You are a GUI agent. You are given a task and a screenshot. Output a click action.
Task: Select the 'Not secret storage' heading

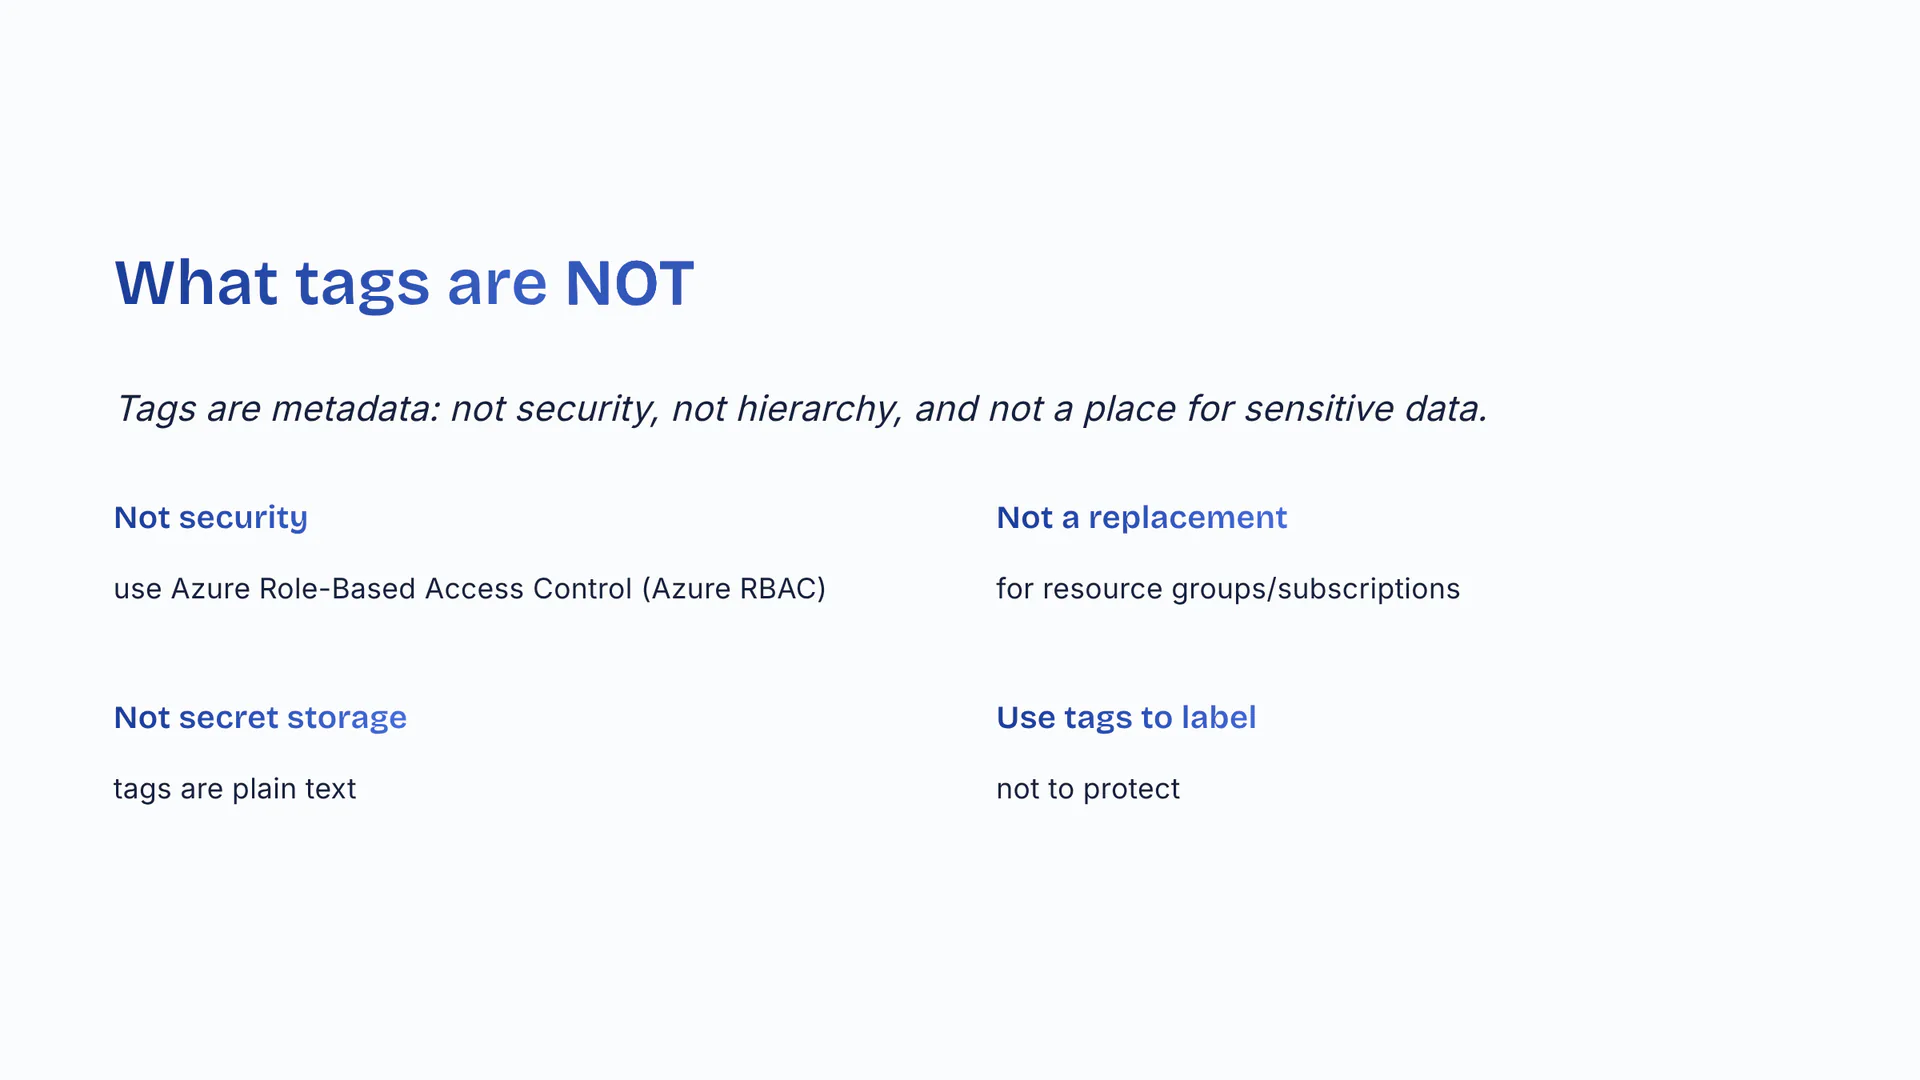click(260, 717)
